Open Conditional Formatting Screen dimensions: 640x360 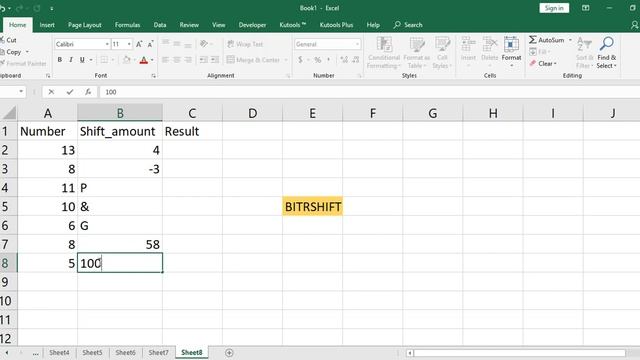click(383, 52)
